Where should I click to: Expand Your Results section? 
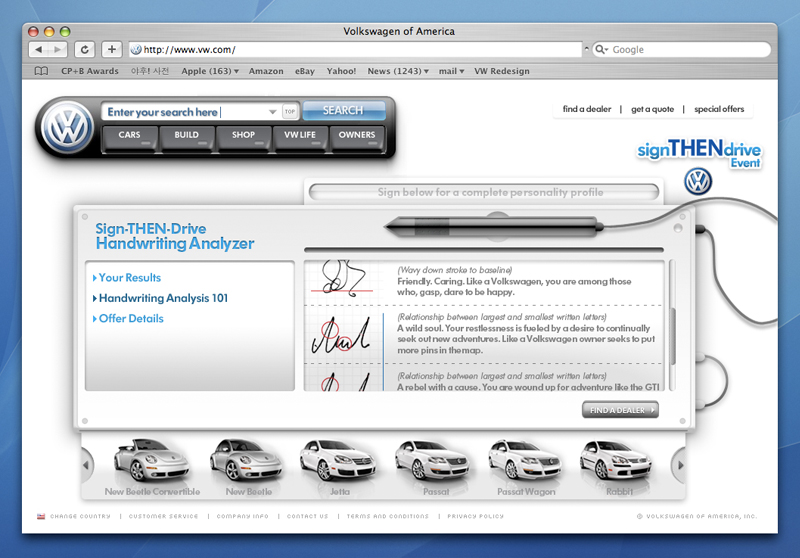click(127, 277)
